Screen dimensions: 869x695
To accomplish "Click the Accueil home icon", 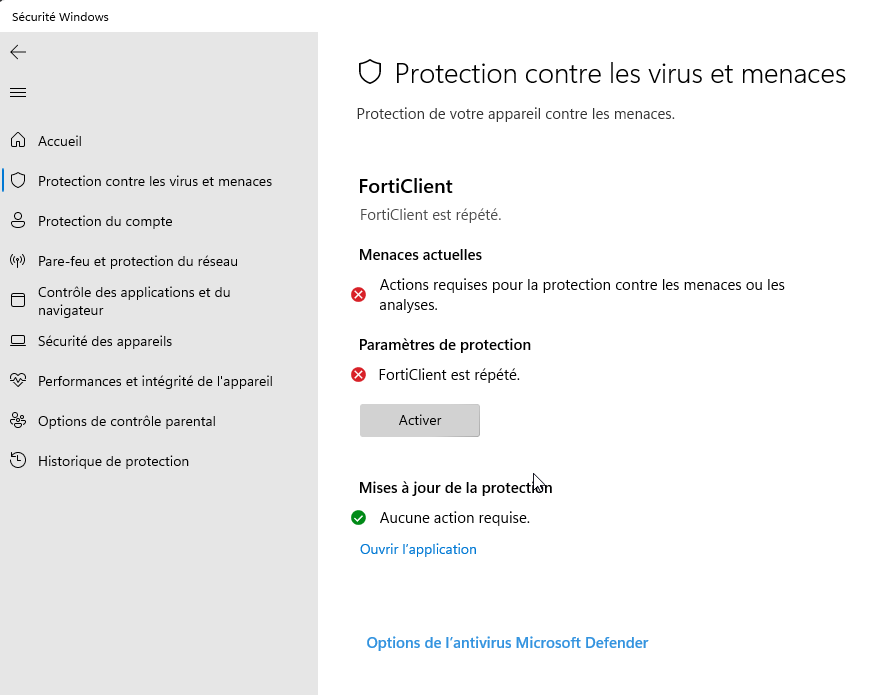I will [x=18, y=141].
